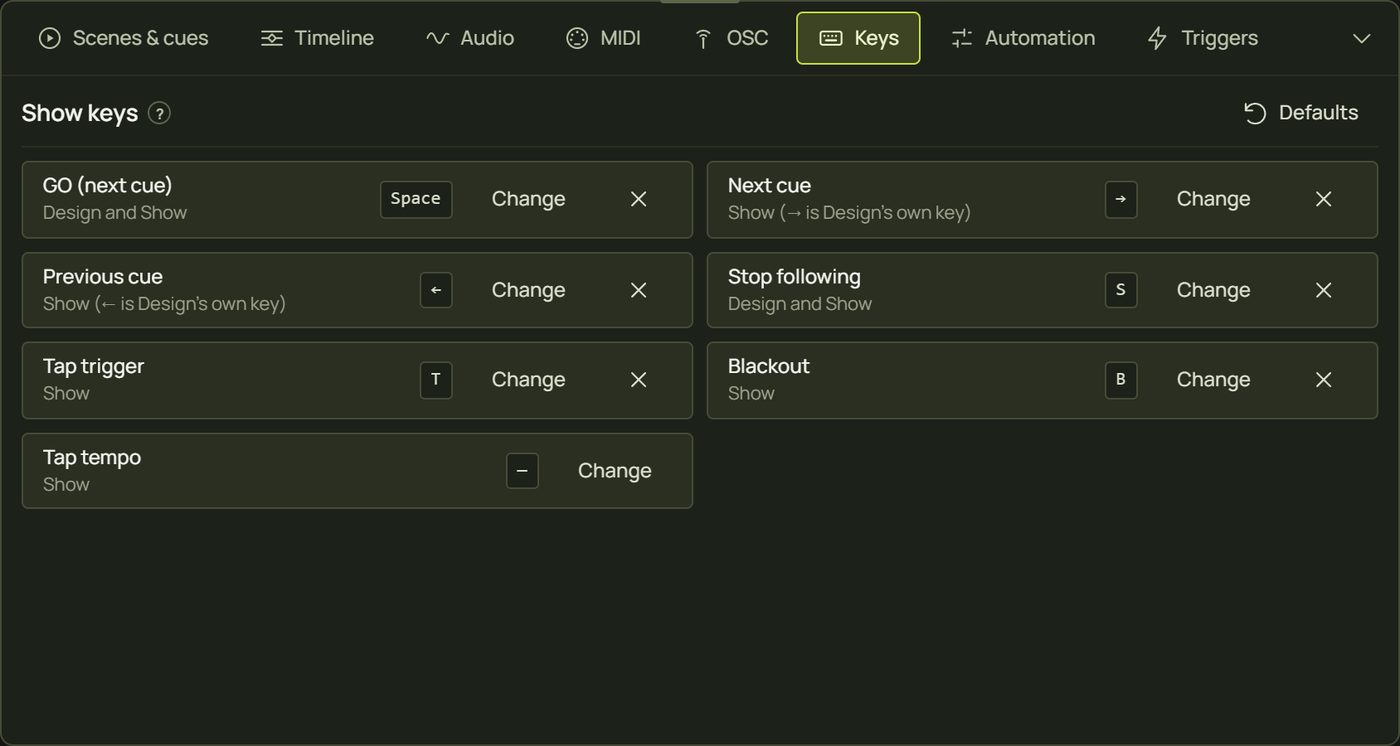The width and height of the screenshot is (1400, 746).
Task: Click the Show keys help icon
Action: coord(159,113)
